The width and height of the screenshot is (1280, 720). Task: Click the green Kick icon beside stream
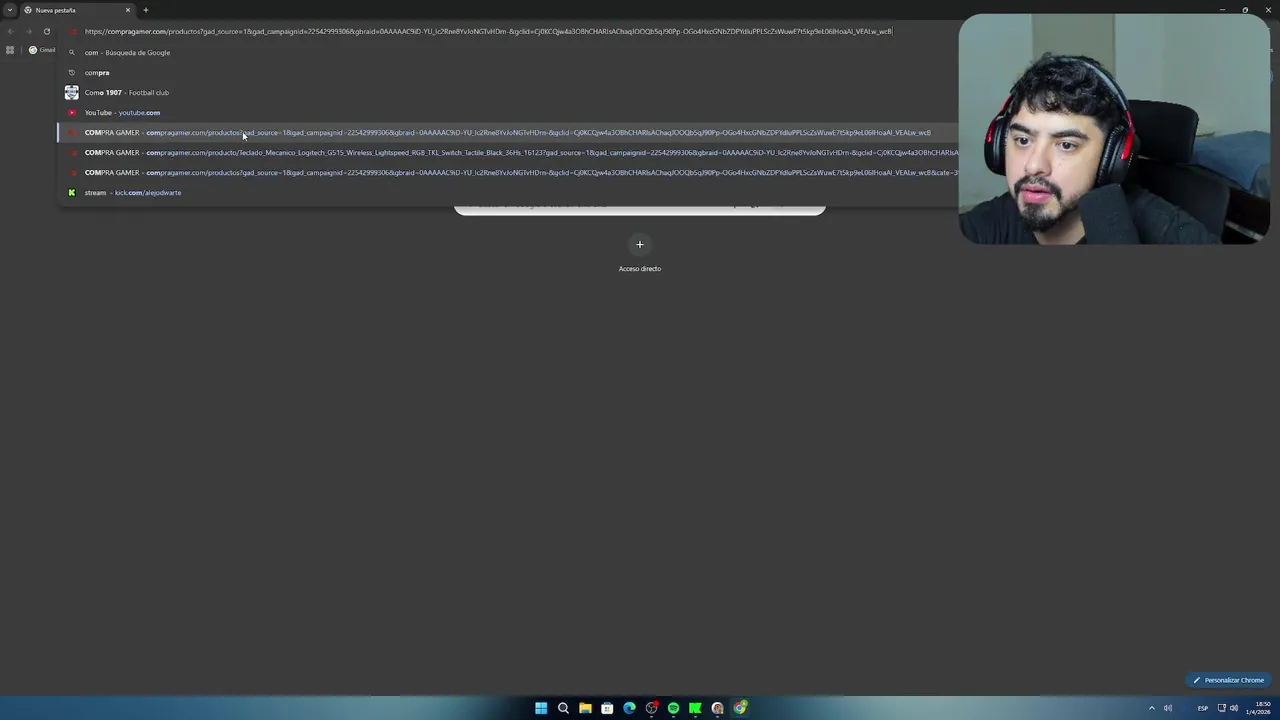click(x=71, y=192)
